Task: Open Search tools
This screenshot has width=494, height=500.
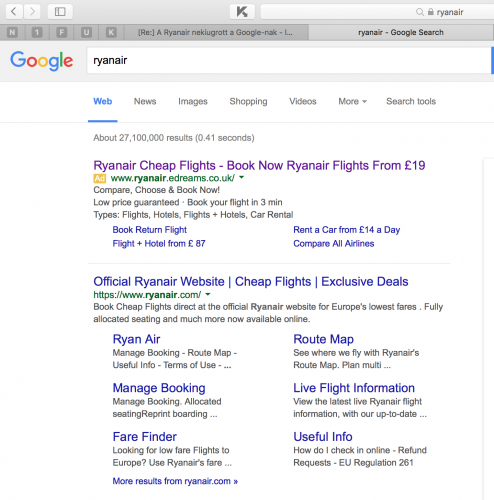Action: coord(411,101)
